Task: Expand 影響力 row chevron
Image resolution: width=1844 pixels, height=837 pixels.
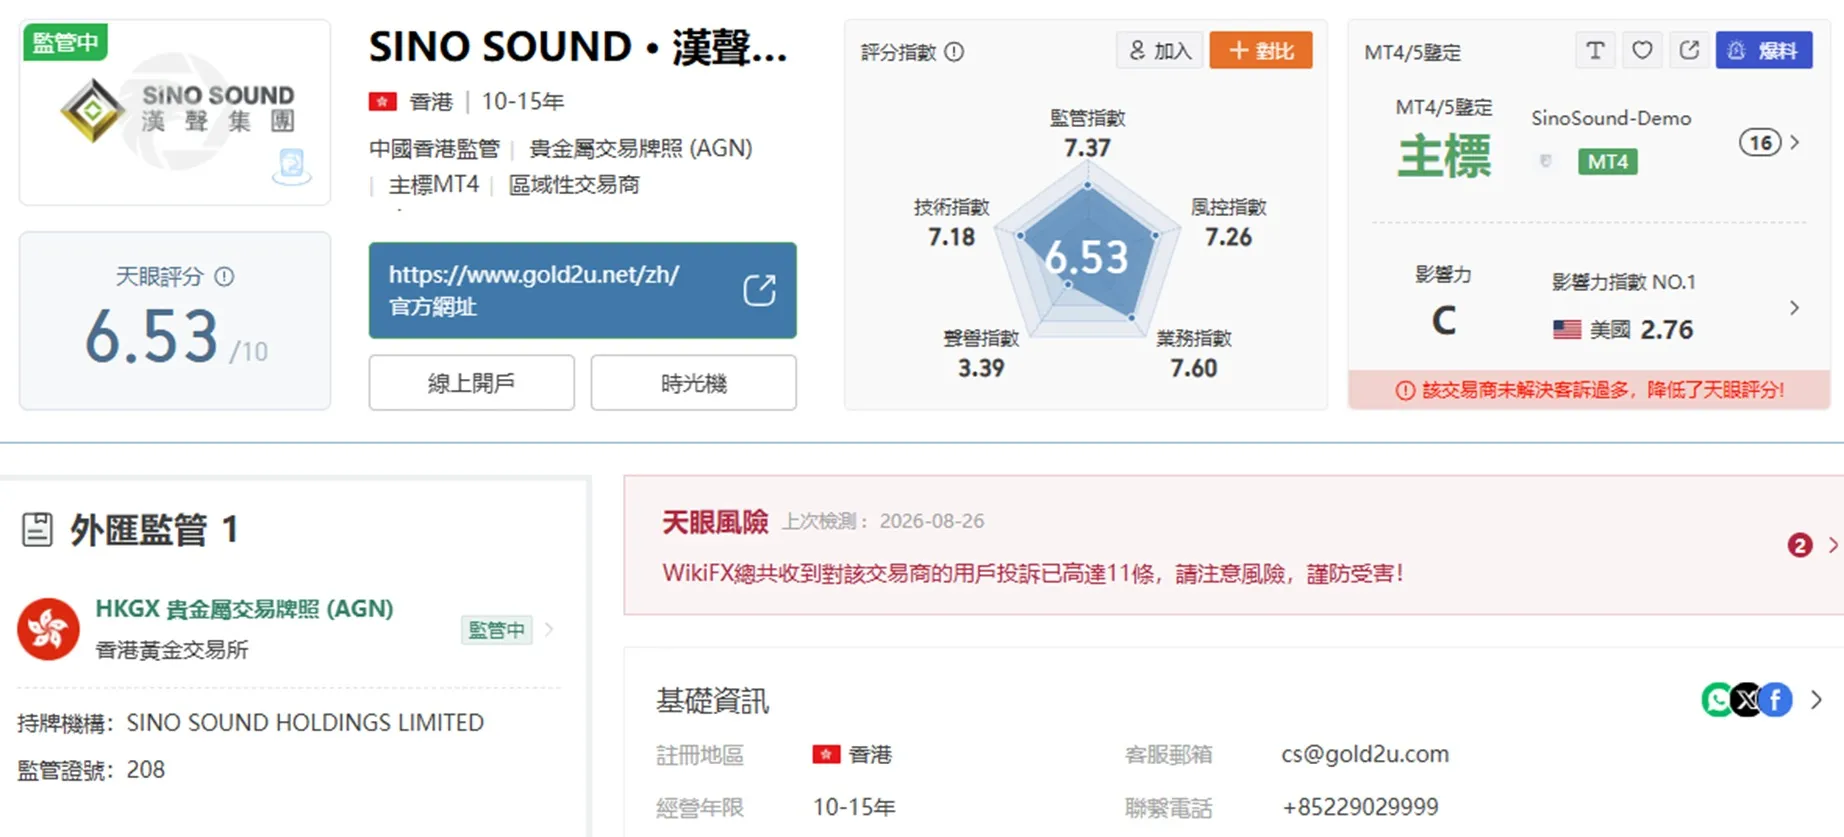Action: [x=1795, y=308]
